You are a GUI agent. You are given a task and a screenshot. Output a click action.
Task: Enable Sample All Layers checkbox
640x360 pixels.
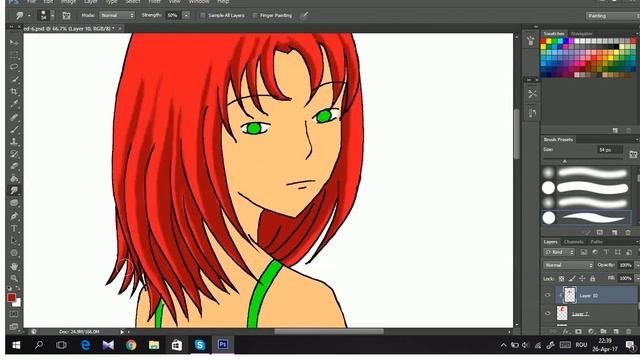(x=202, y=16)
